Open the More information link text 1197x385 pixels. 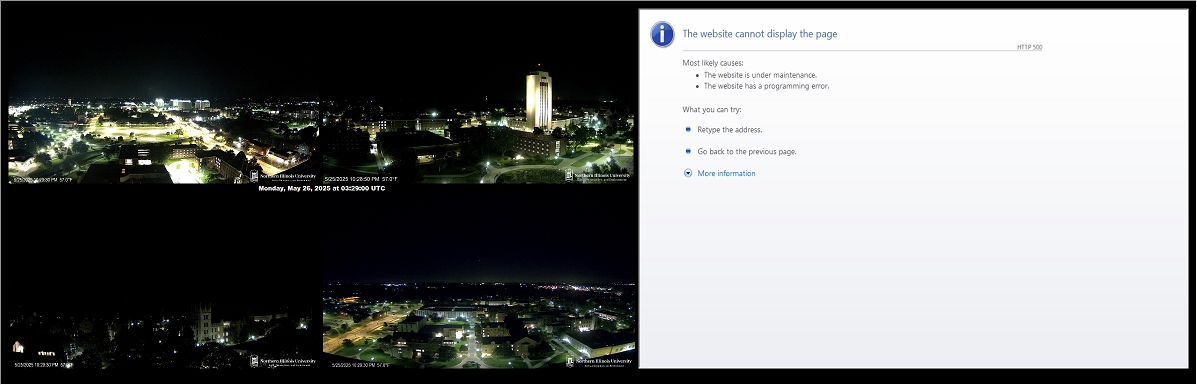click(x=726, y=173)
